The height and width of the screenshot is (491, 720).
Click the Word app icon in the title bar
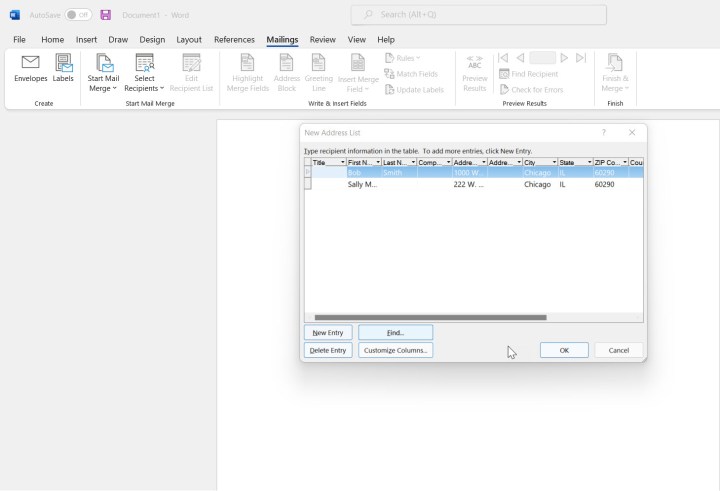pyautogui.click(x=15, y=15)
